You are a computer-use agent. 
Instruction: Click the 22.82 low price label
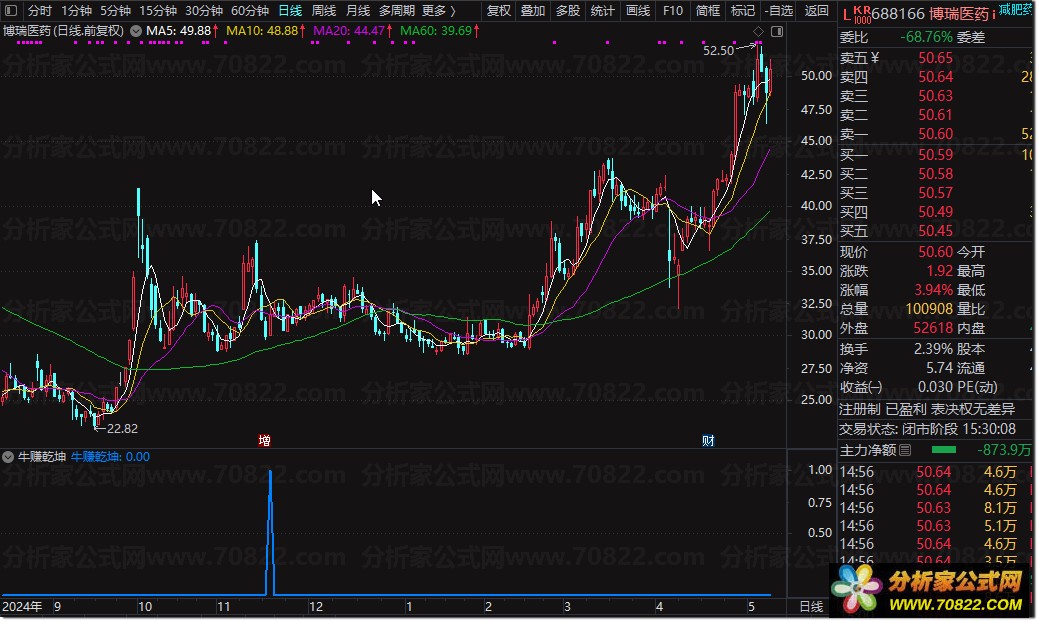coord(122,429)
